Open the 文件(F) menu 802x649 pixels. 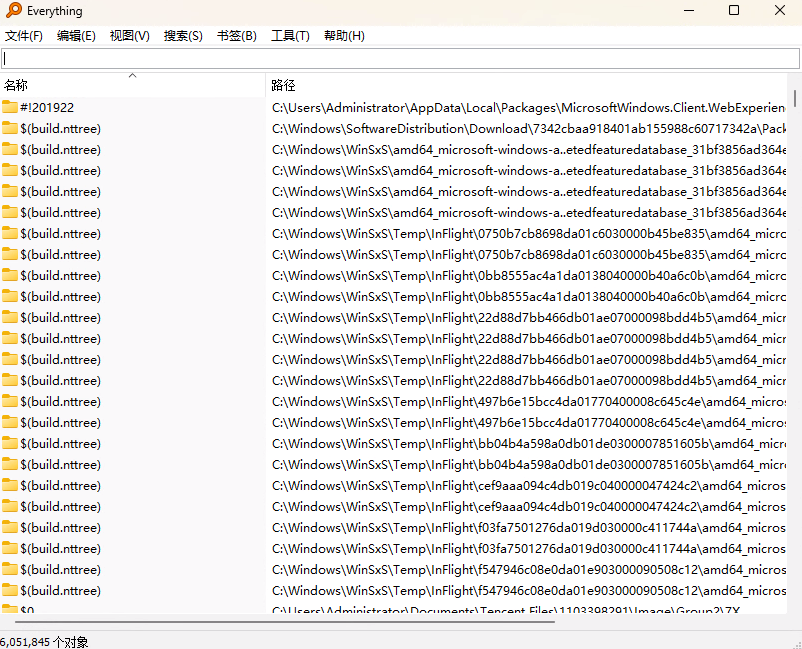24,36
